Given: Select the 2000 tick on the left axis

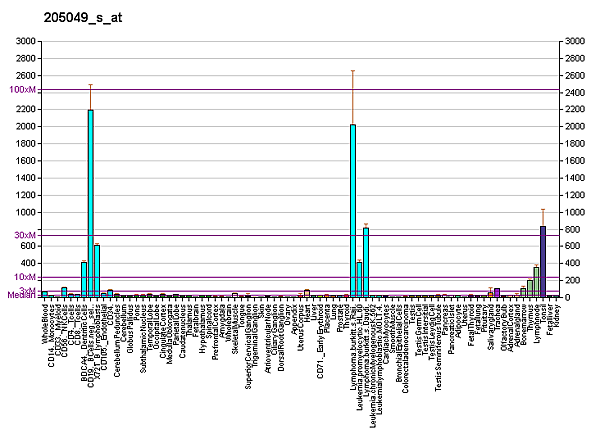Looking at the screenshot, I should tap(26, 127).
